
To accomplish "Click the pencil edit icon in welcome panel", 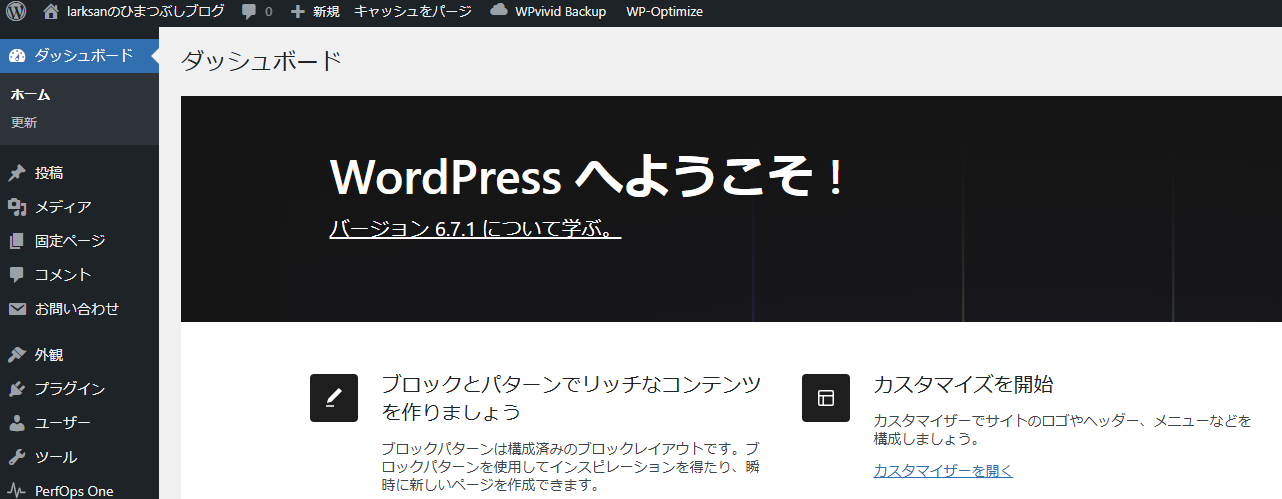I will (x=334, y=398).
